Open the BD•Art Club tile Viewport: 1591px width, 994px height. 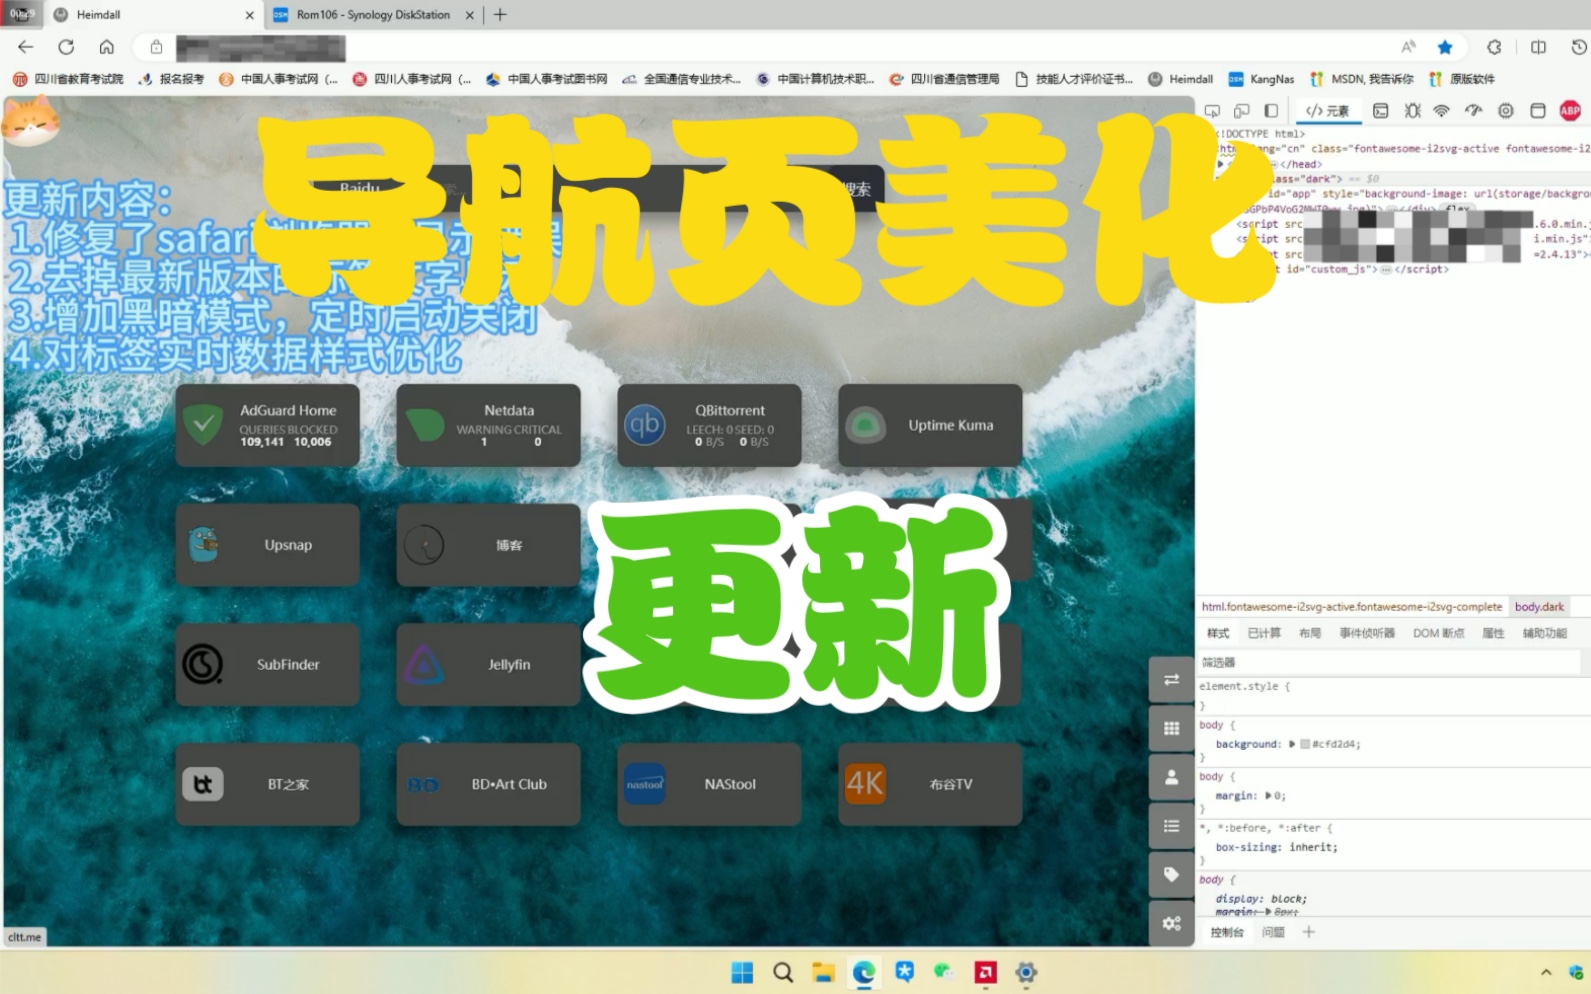(488, 784)
